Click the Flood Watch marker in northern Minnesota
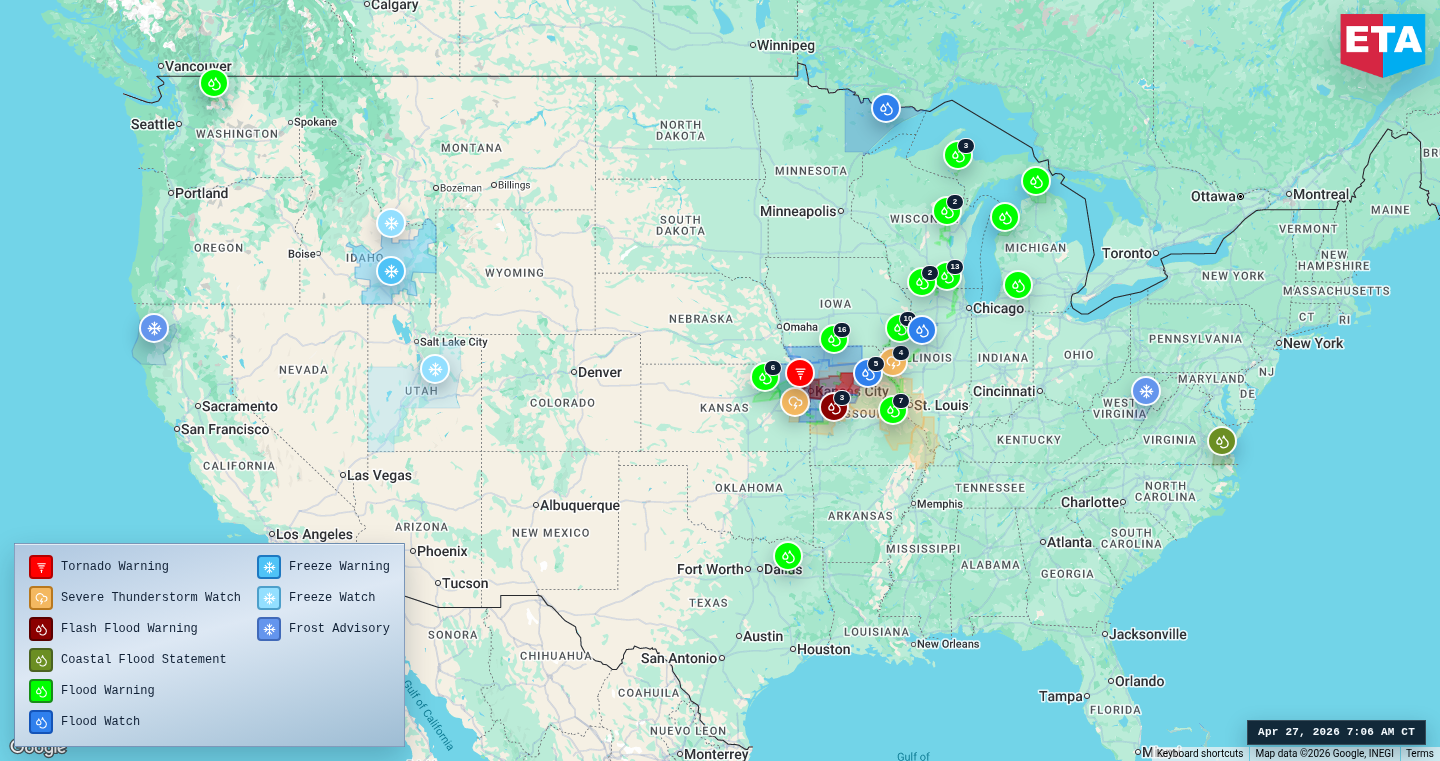The height and width of the screenshot is (761, 1440). pyautogui.click(x=884, y=108)
